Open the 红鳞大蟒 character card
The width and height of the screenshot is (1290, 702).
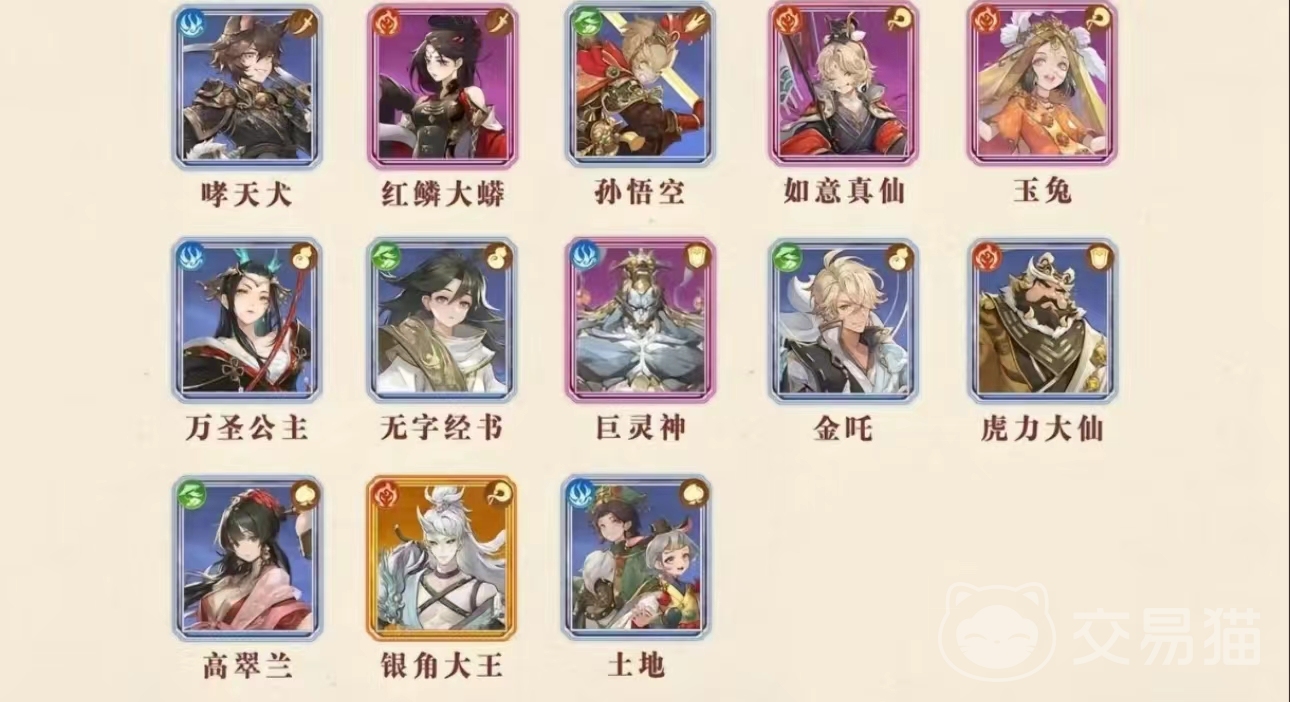click(442, 85)
